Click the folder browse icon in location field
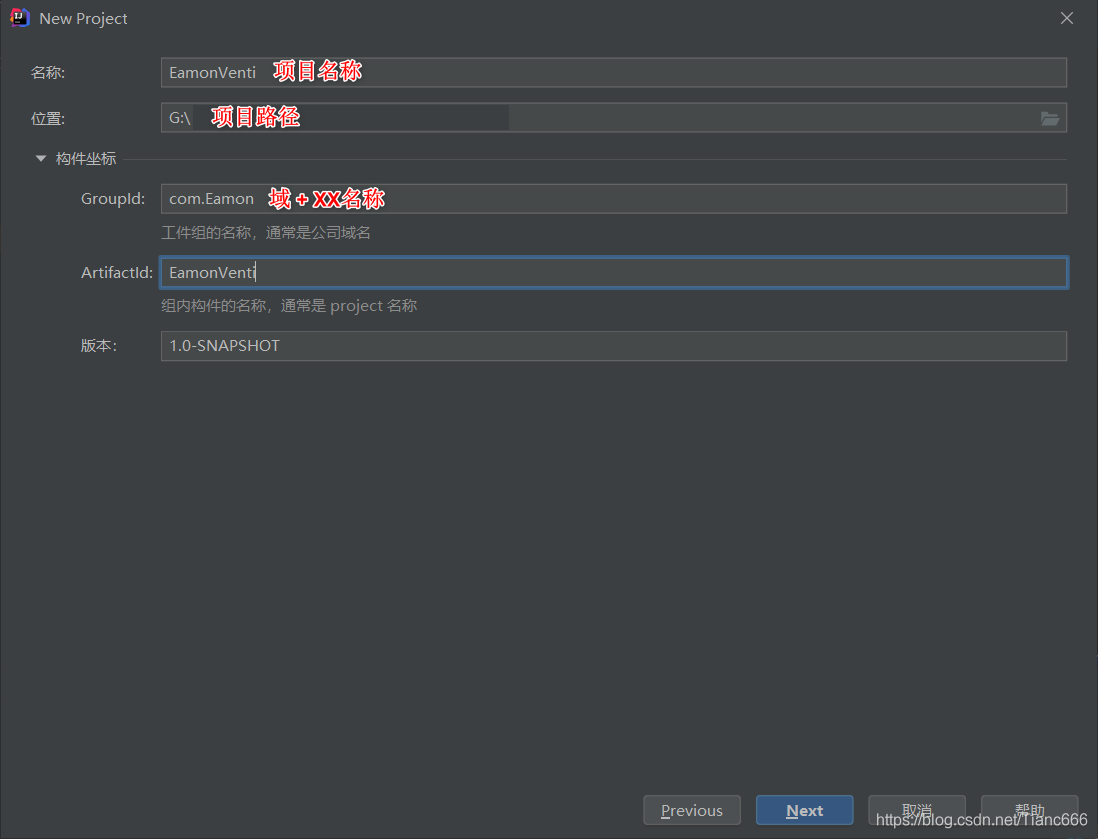The image size is (1098, 839). (x=1049, y=118)
